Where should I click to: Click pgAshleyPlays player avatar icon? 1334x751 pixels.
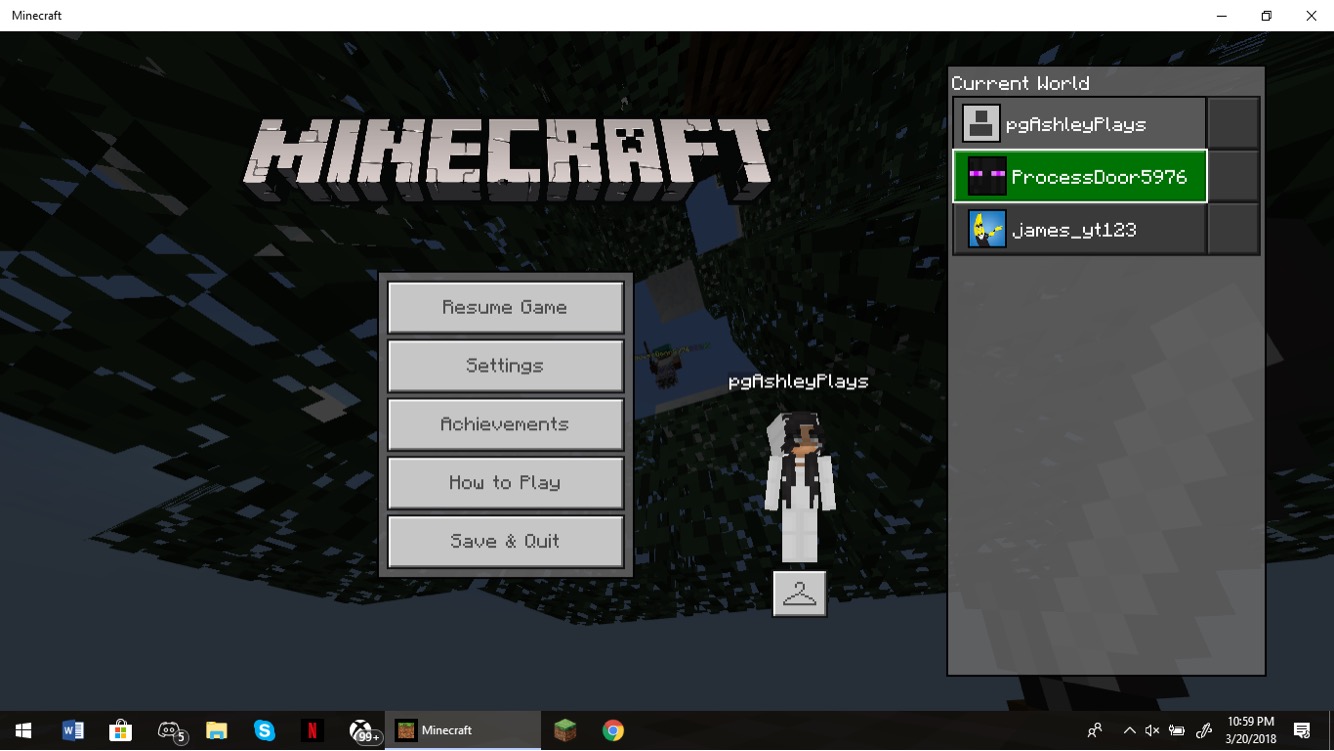(x=981, y=124)
